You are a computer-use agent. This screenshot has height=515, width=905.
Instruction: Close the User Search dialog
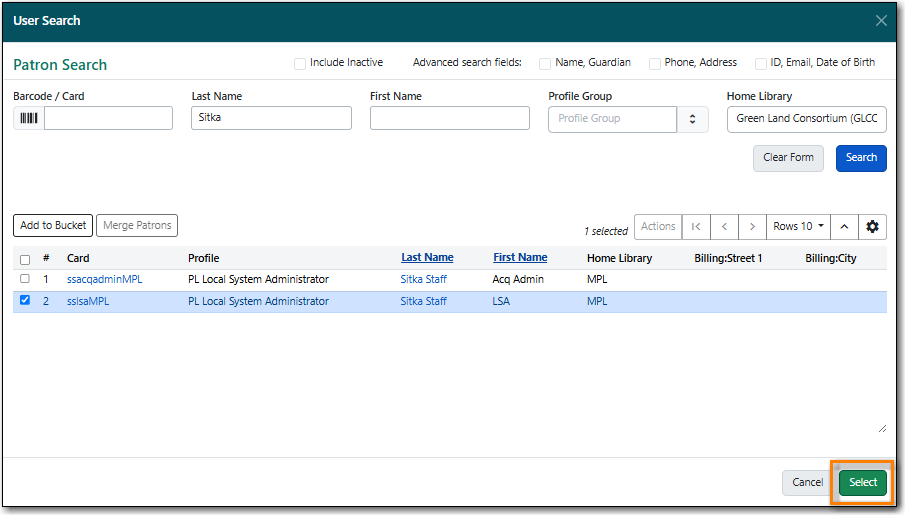[881, 21]
